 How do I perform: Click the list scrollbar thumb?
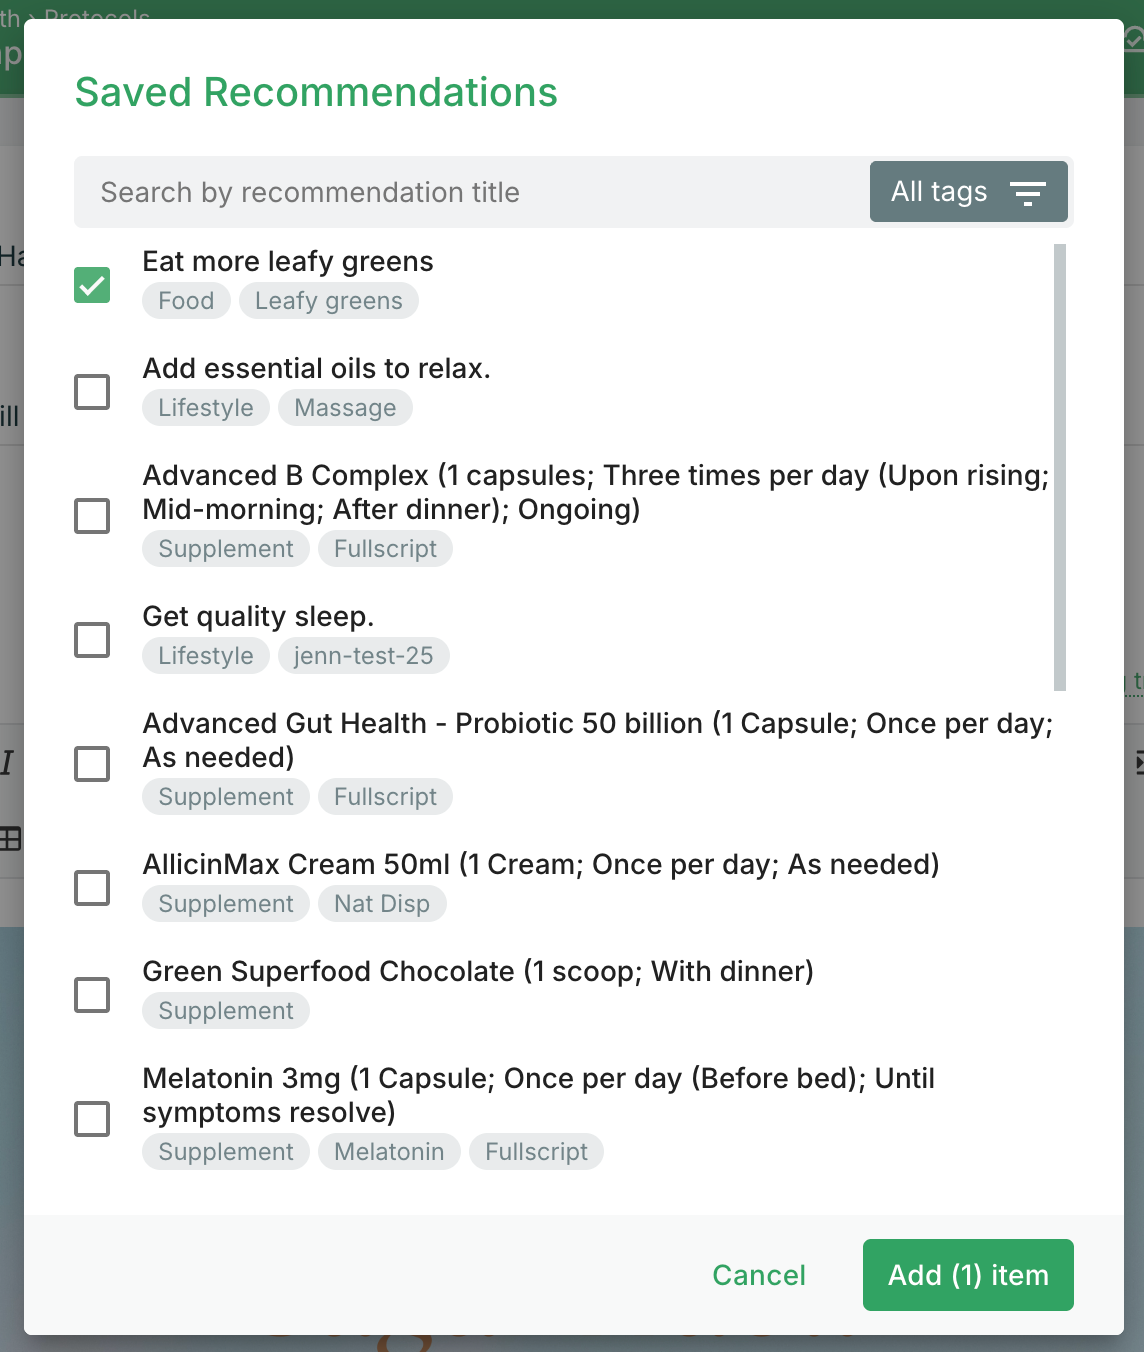(1059, 467)
